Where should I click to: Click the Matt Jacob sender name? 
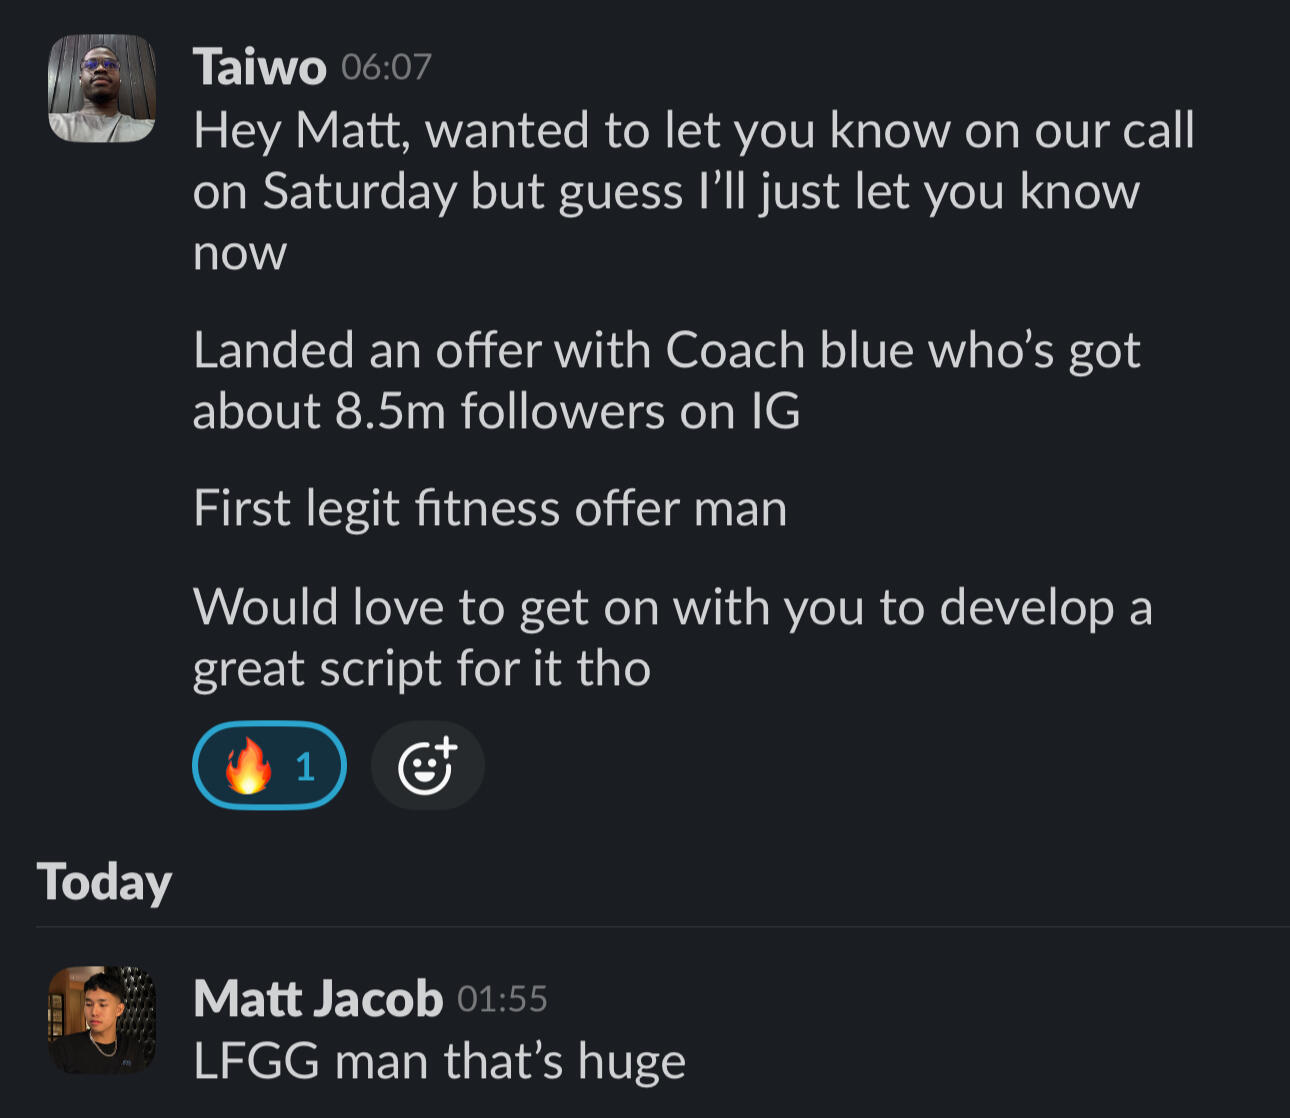coord(317,999)
